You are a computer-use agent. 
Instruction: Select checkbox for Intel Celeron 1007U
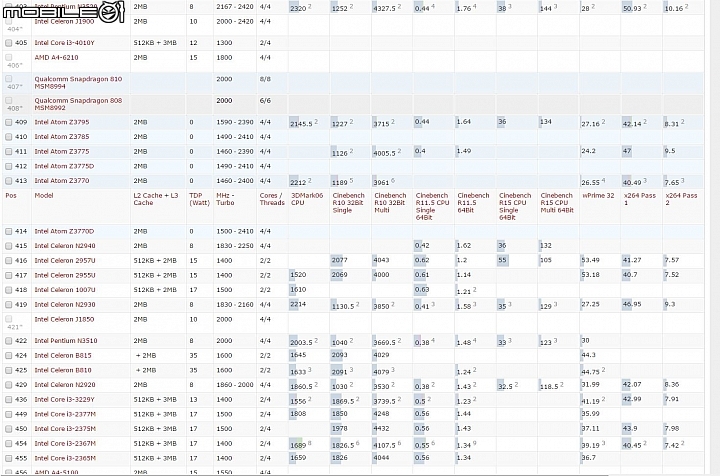click(x=8, y=290)
